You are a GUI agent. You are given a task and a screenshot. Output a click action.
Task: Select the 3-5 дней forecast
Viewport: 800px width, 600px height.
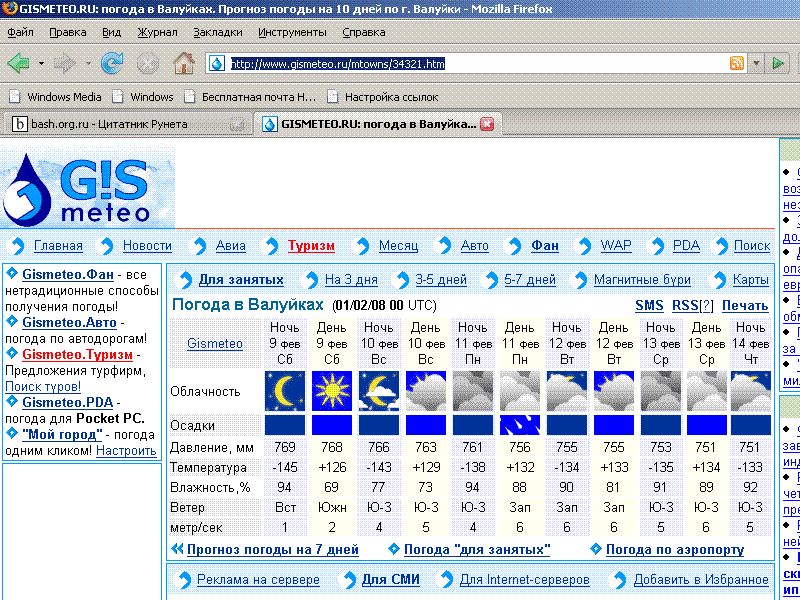click(x=441, y=280)
